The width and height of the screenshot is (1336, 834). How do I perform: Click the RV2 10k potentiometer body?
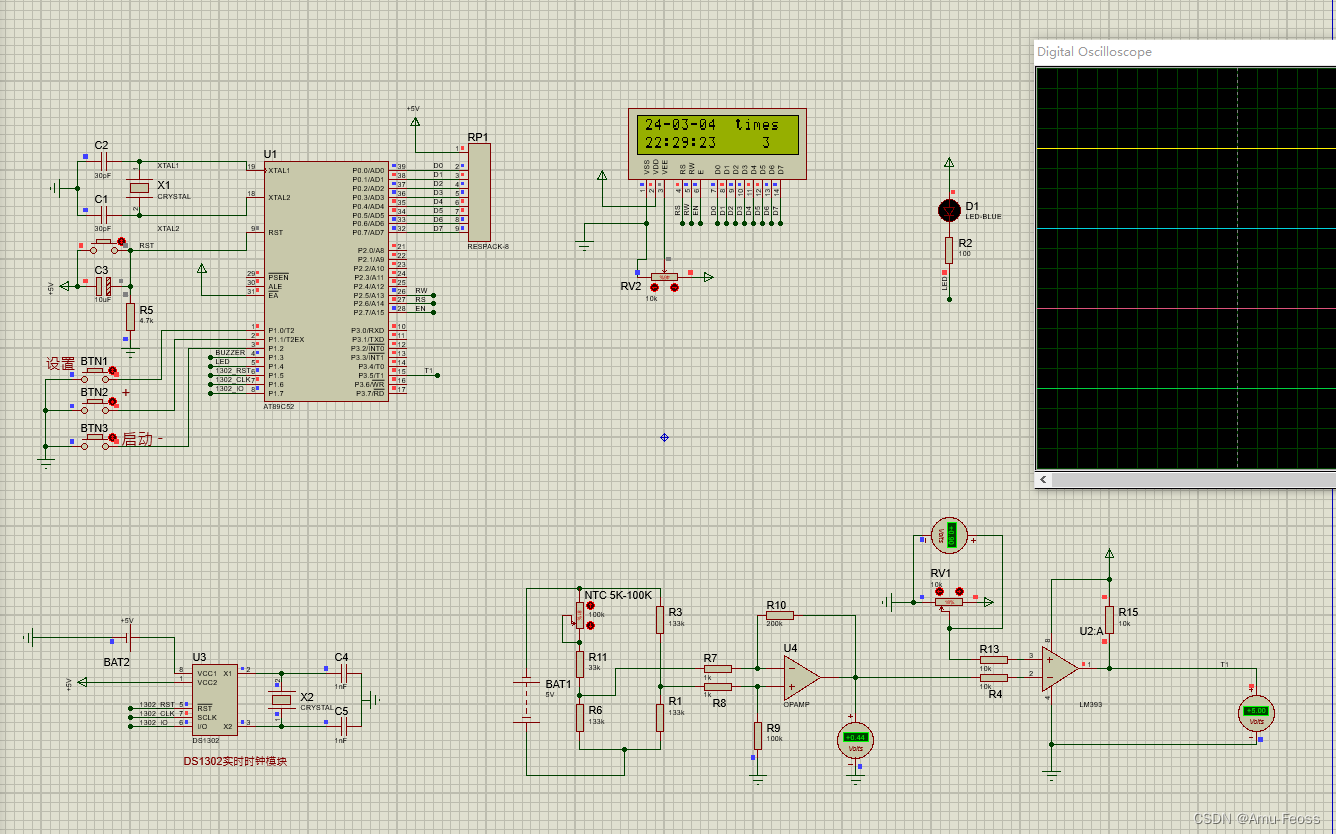665,276
